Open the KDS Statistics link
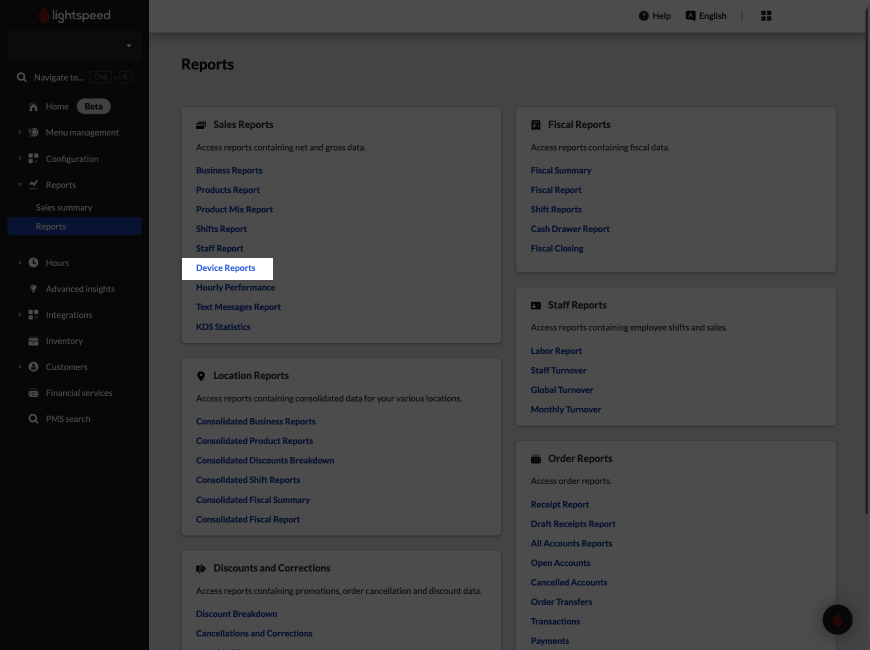 point(223,327)
